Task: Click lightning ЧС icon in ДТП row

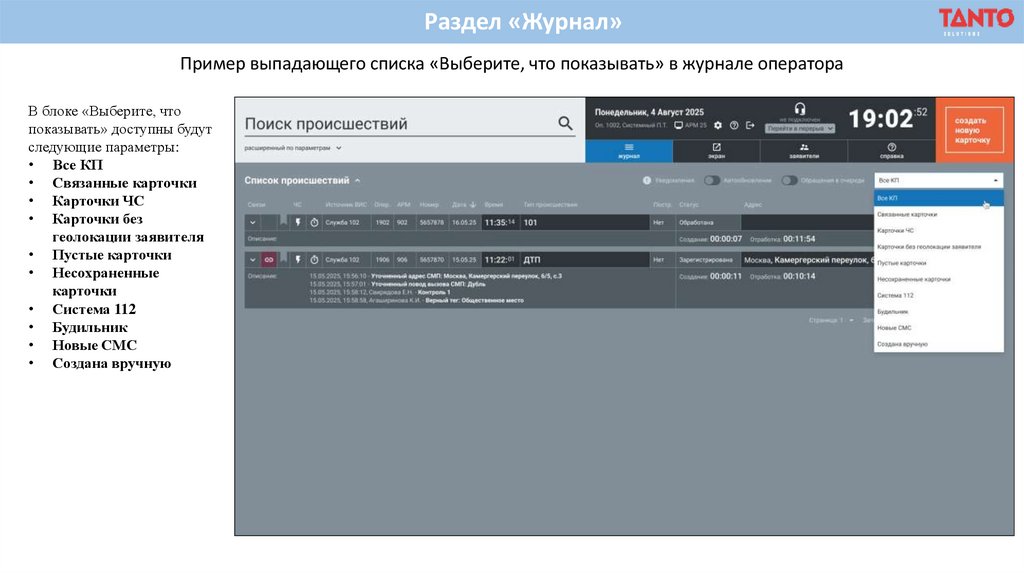Action: point(298,260)
